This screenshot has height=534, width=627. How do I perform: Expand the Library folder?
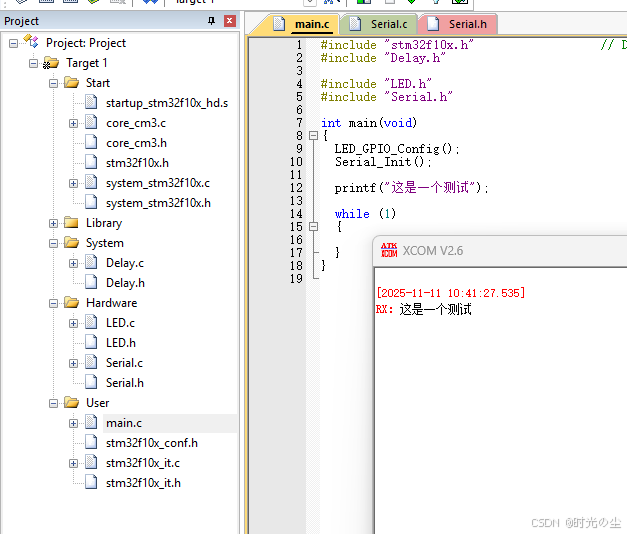tap(53, 223)
